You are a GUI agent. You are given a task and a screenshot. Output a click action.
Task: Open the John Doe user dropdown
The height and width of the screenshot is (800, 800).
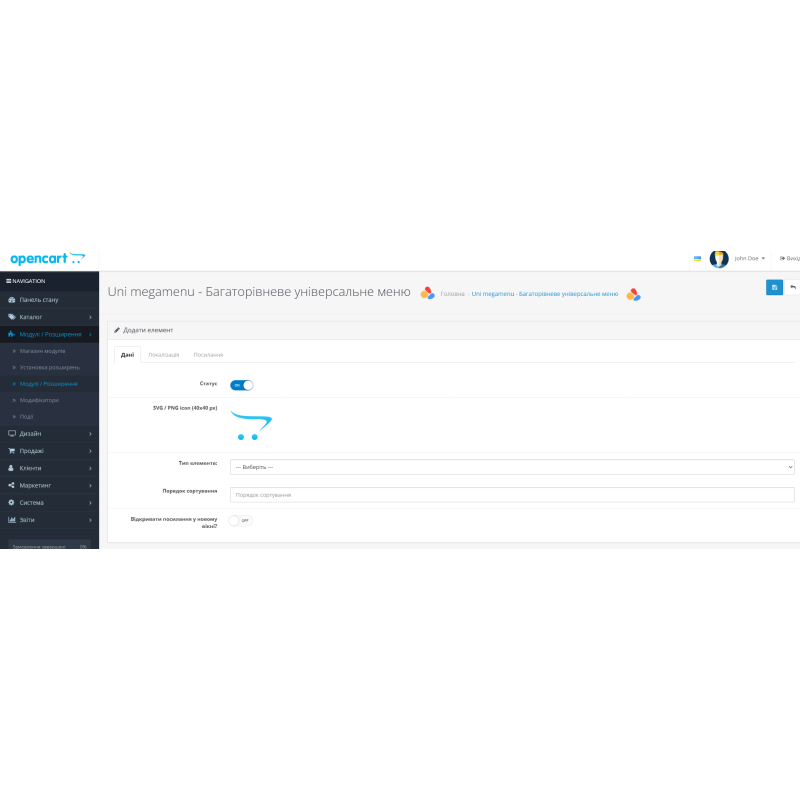(x=749, y=258)
